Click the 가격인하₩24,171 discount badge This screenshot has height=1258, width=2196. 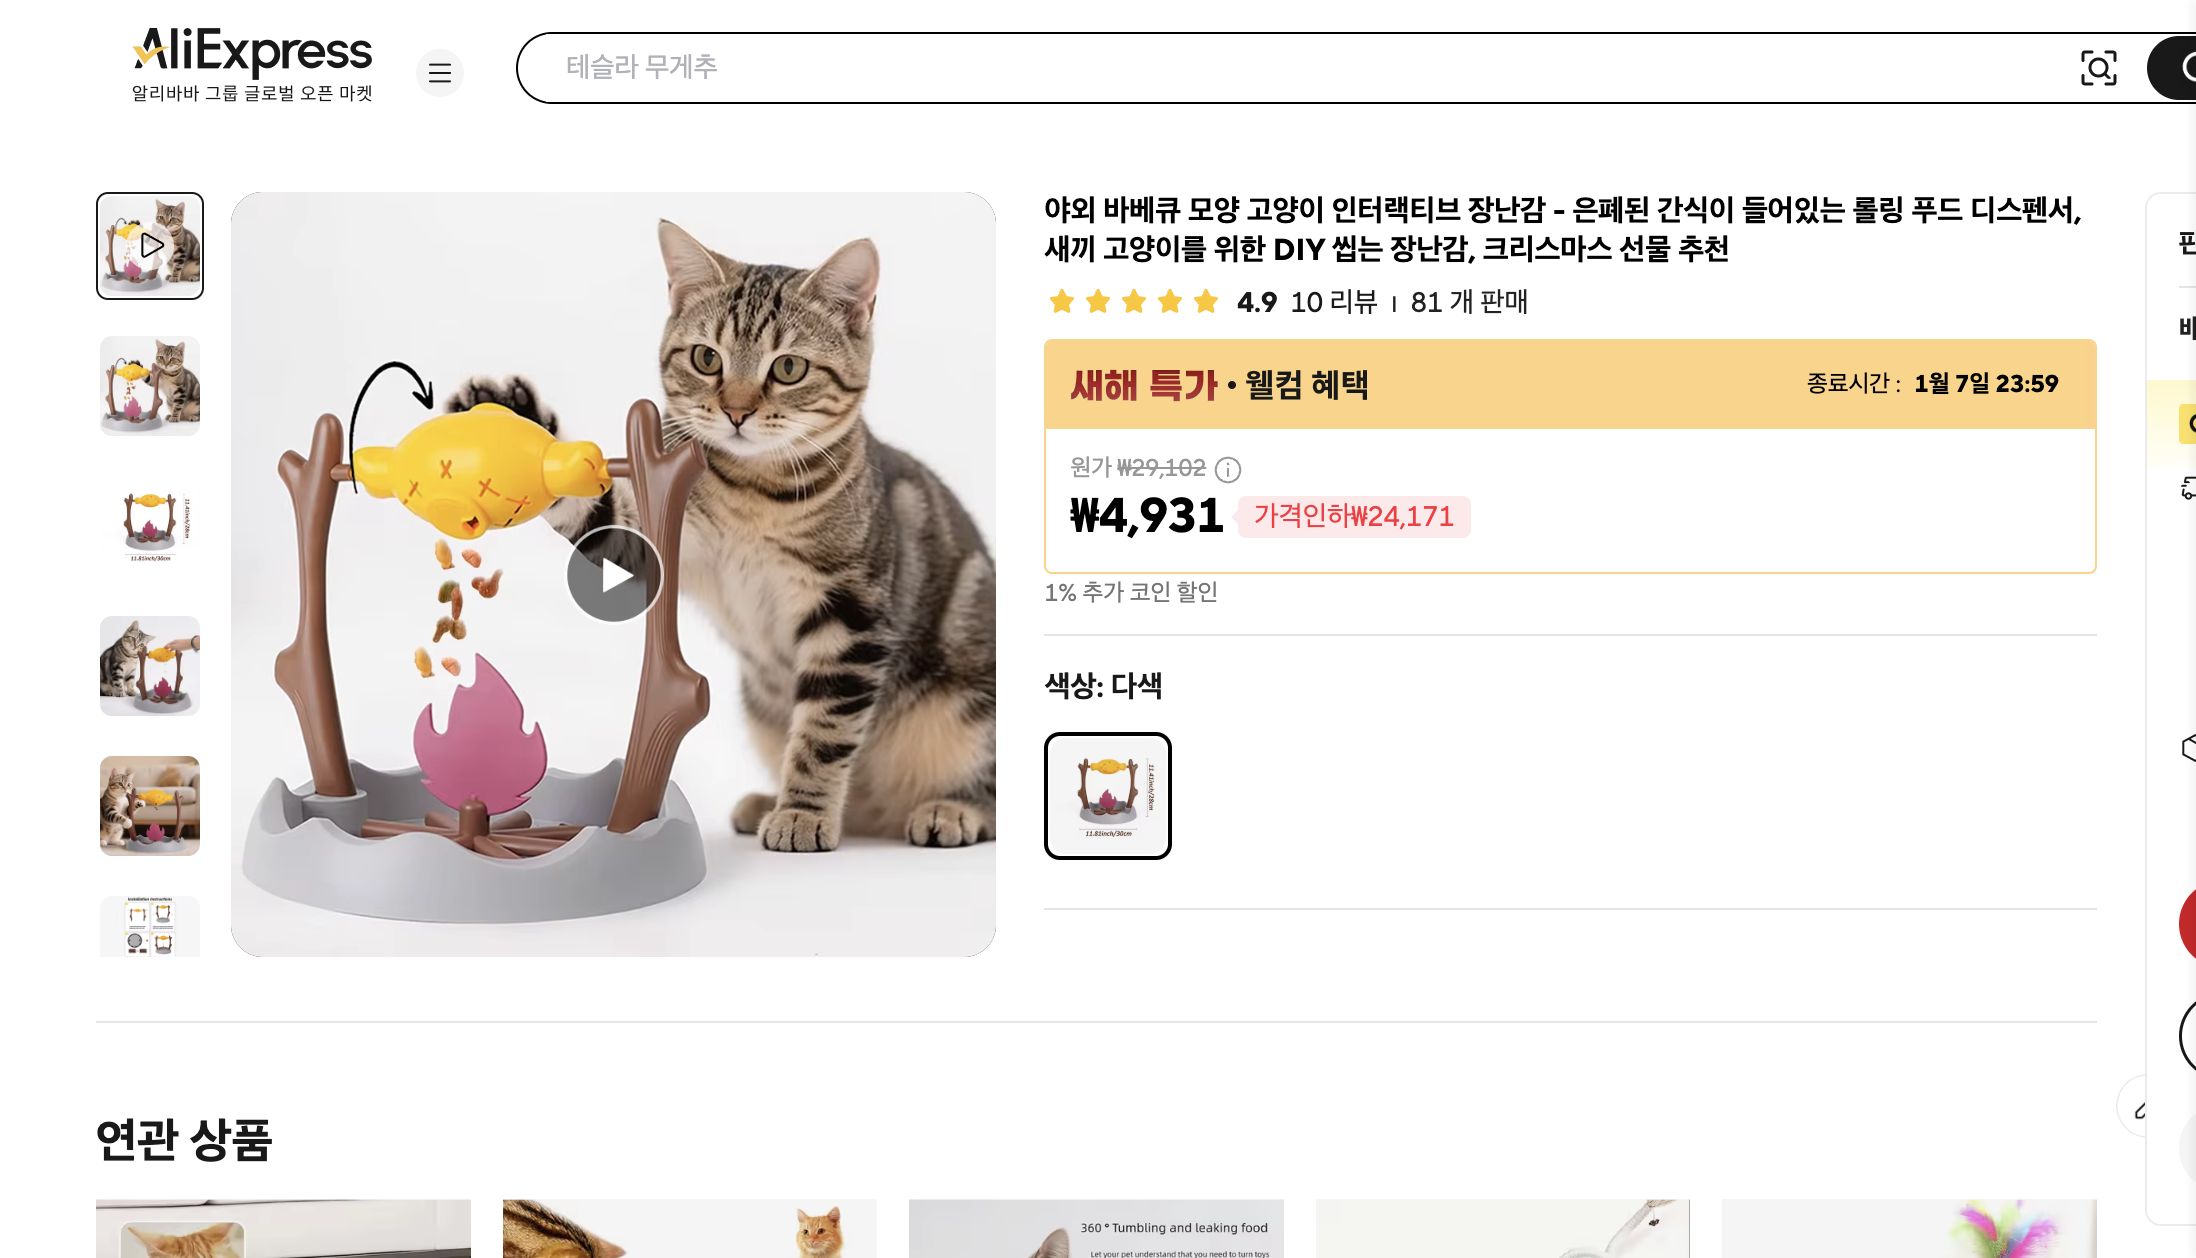1353,516
